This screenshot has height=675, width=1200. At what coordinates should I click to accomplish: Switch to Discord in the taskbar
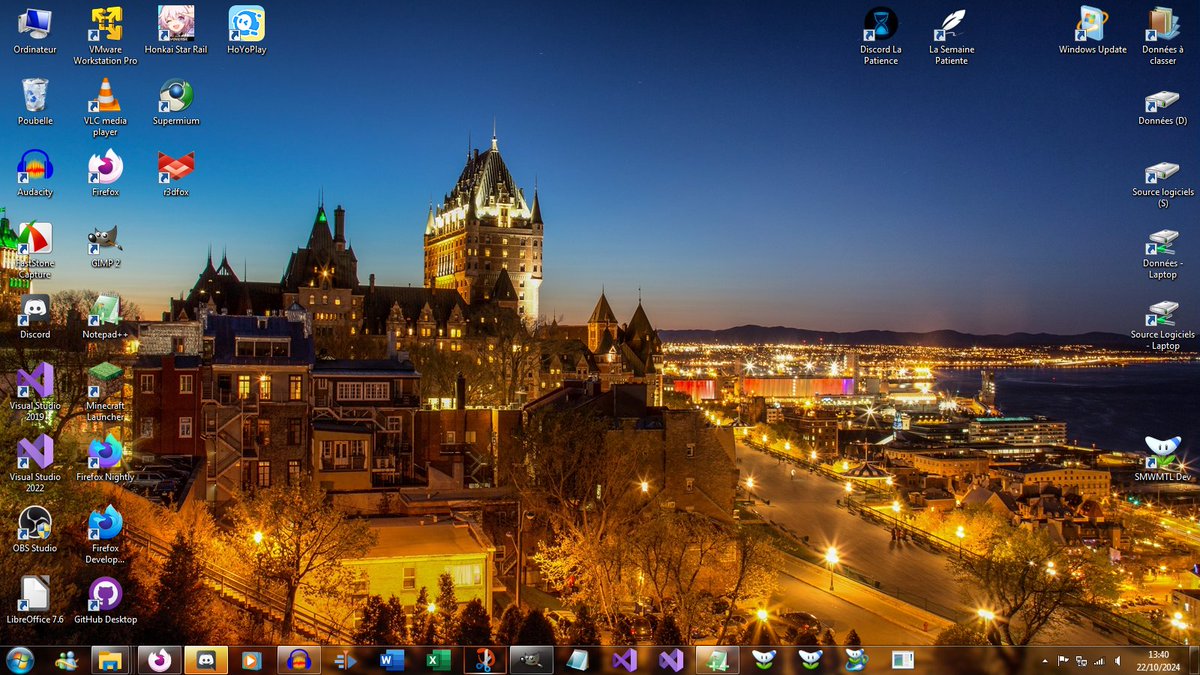pyautogui.click(x=206, y=660)
